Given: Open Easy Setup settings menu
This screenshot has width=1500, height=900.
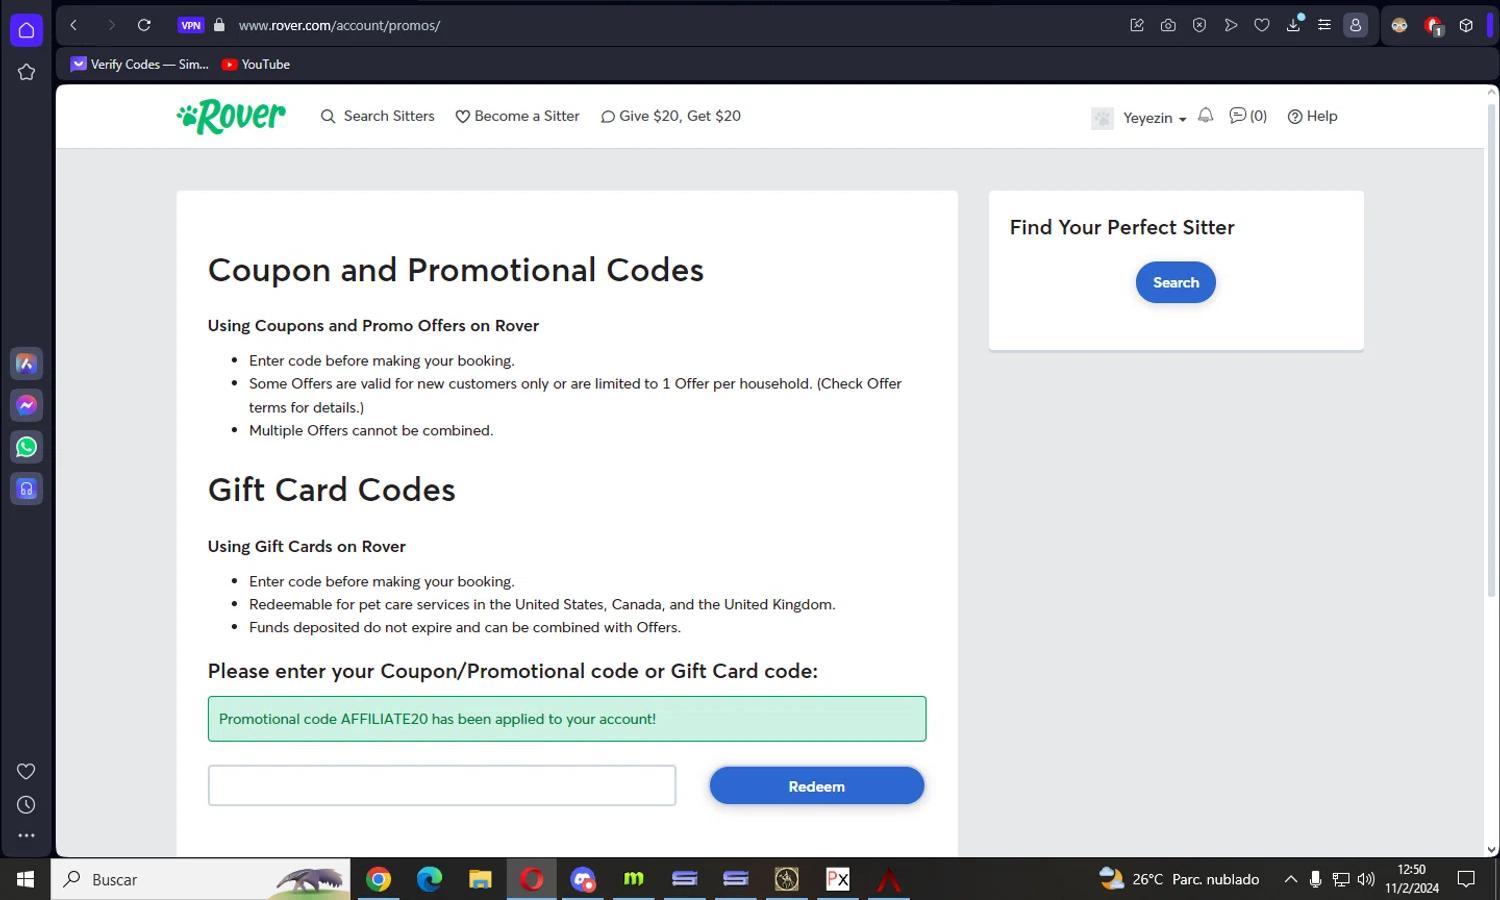Looking at the screenshot, I should 1324,25.
